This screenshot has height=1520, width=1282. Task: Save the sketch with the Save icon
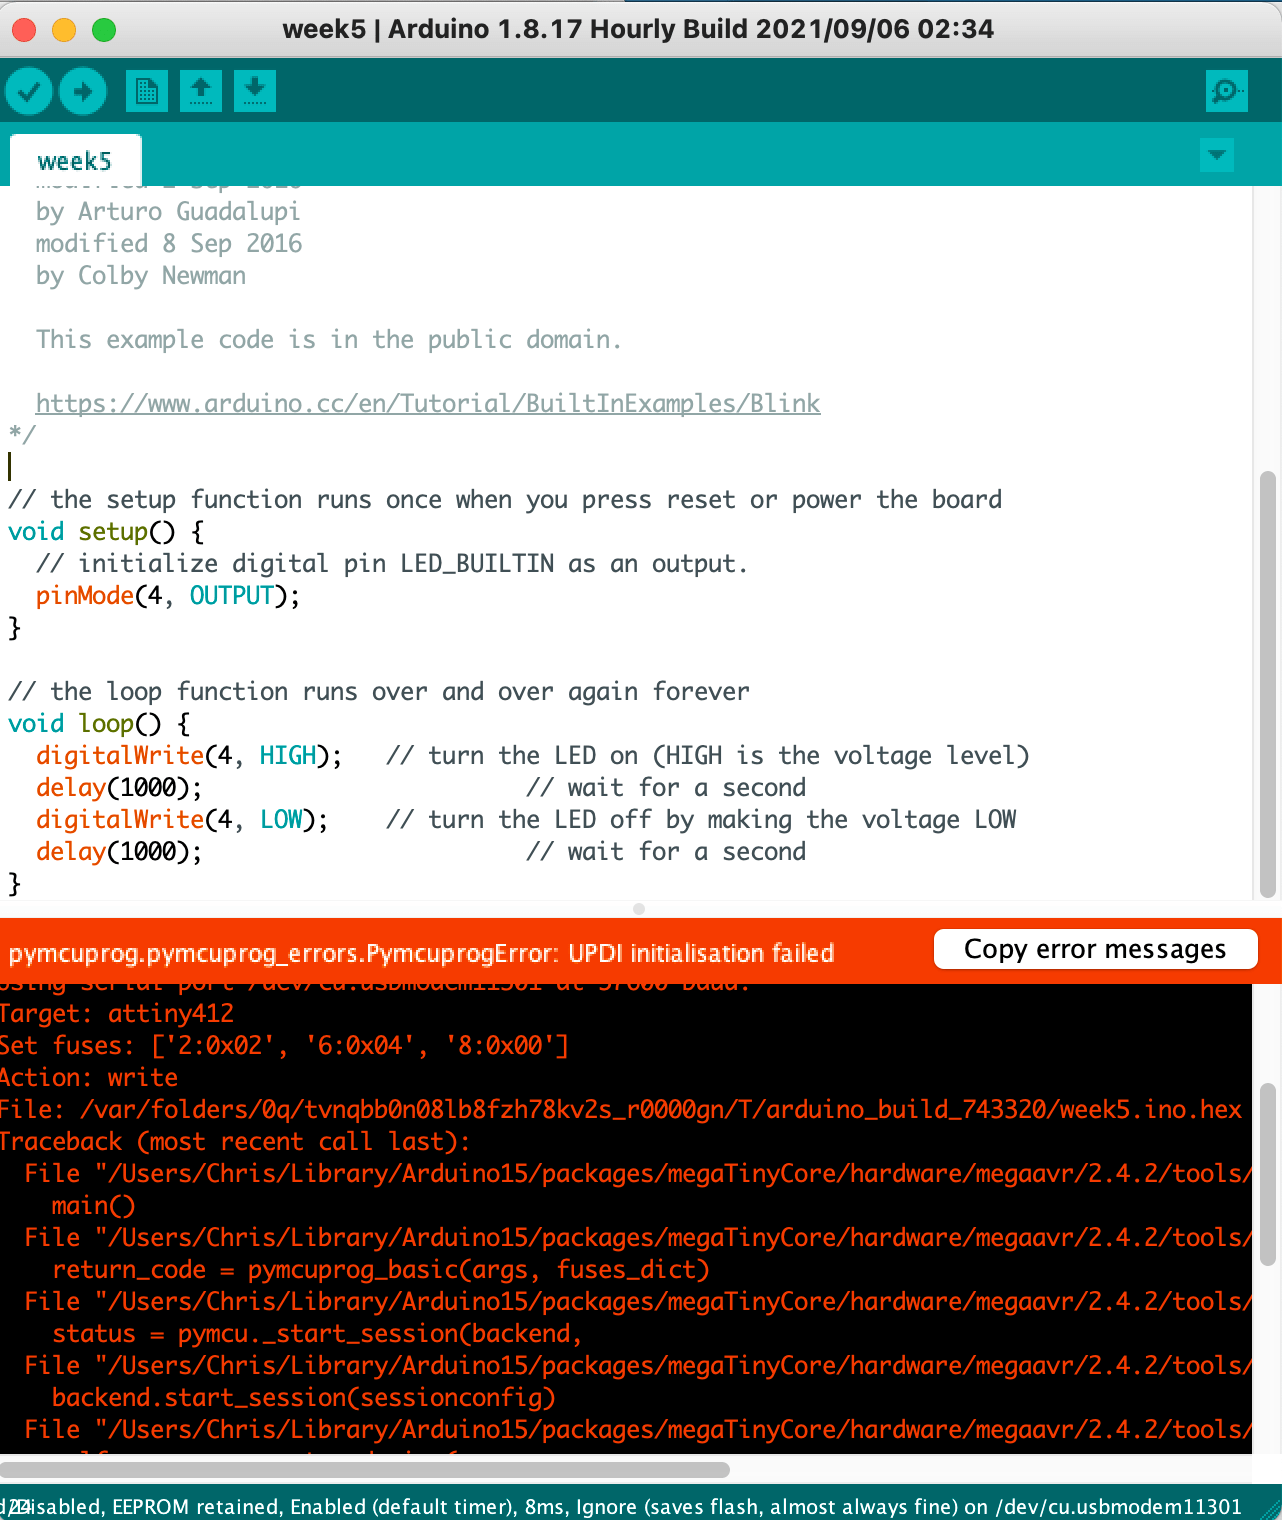point(255,91)
